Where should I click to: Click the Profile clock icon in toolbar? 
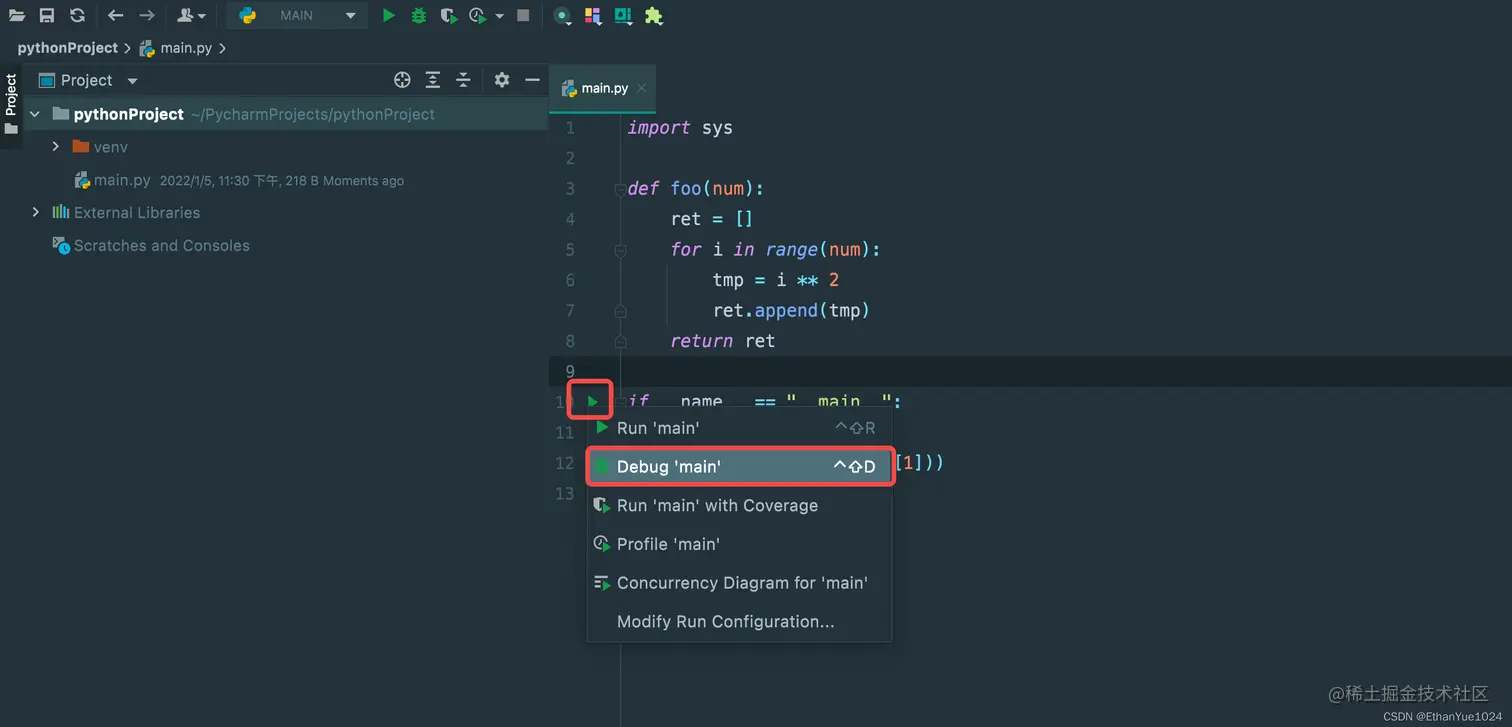(x=478, y=16)
